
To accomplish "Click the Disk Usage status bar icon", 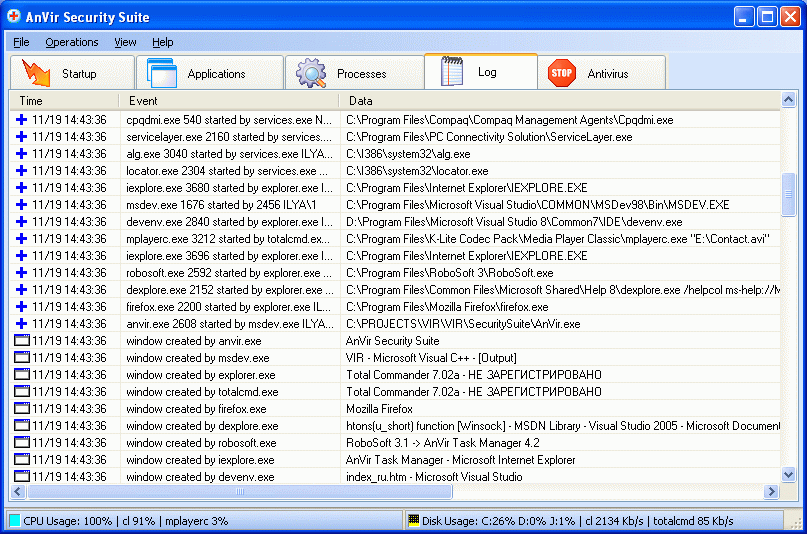I will click(x=413, y=521).
